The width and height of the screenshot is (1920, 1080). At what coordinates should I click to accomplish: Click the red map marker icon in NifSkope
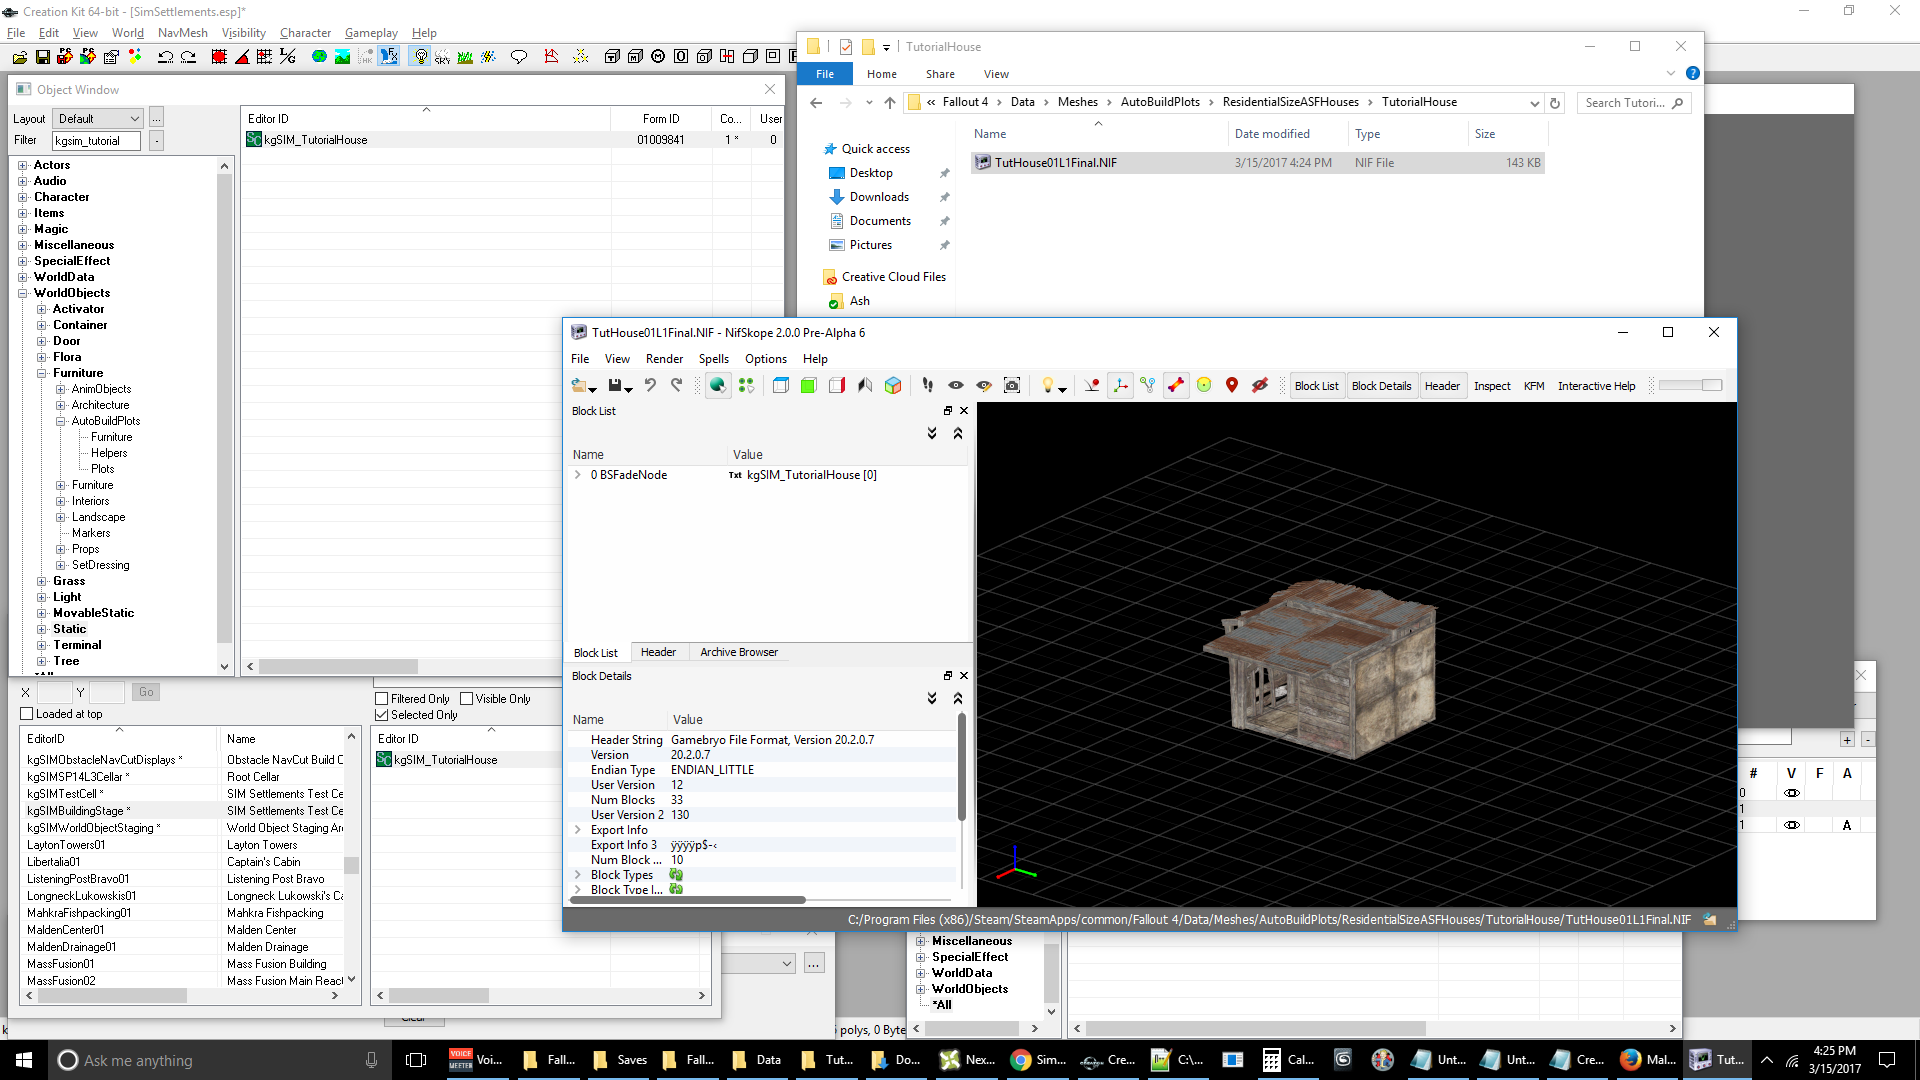1232,386
